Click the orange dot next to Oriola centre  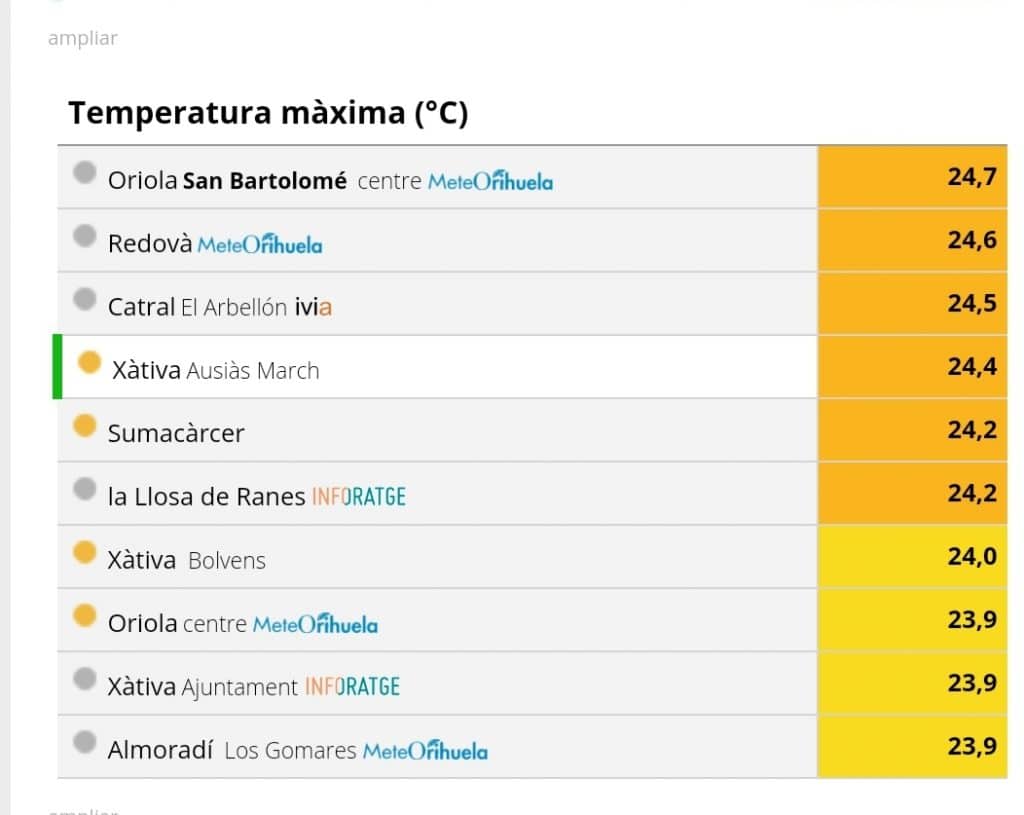(84, 615)
